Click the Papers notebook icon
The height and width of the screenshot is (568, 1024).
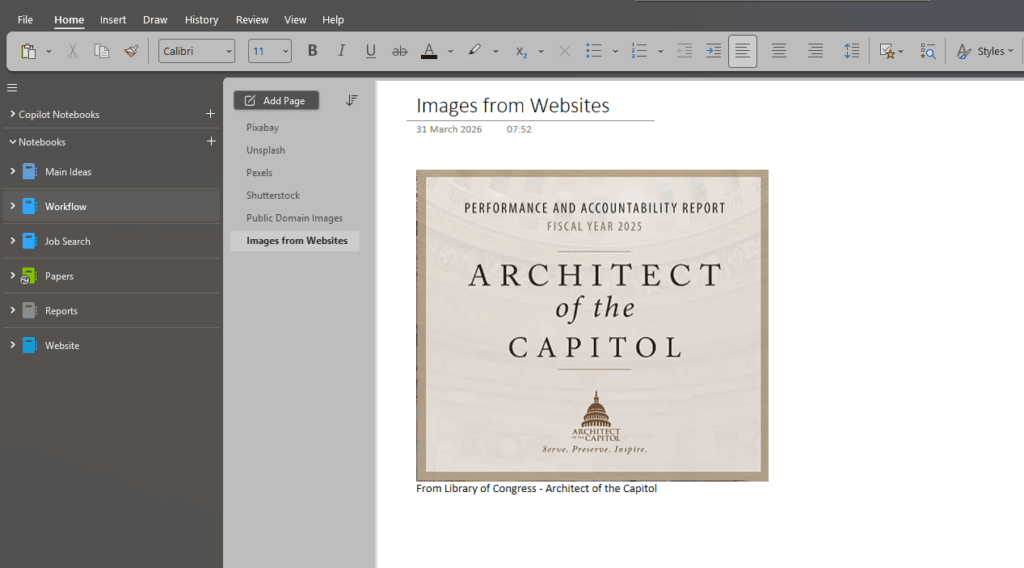tap(29, 276)
